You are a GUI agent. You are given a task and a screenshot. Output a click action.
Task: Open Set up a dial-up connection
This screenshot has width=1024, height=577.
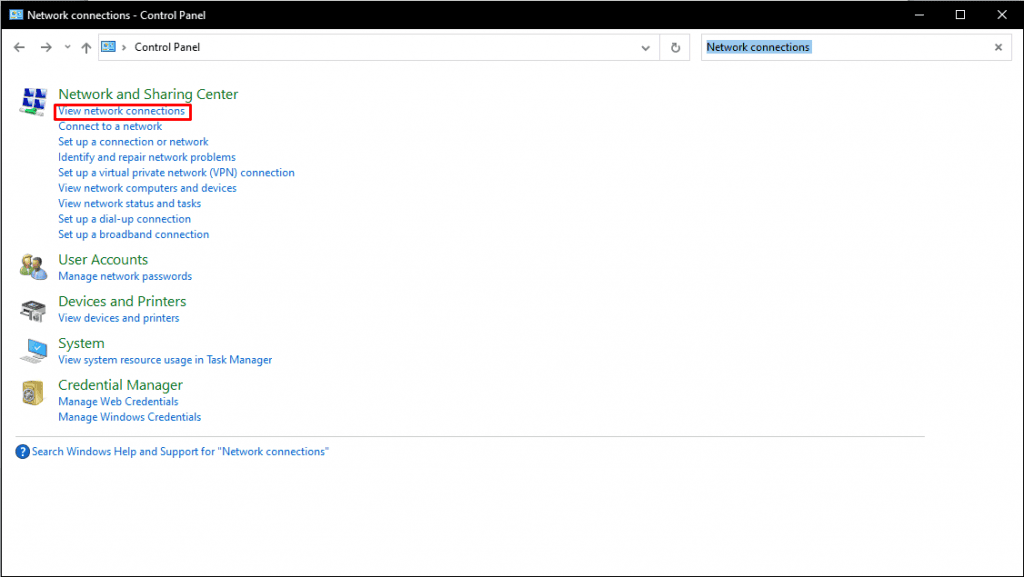[x=125, y=219]
